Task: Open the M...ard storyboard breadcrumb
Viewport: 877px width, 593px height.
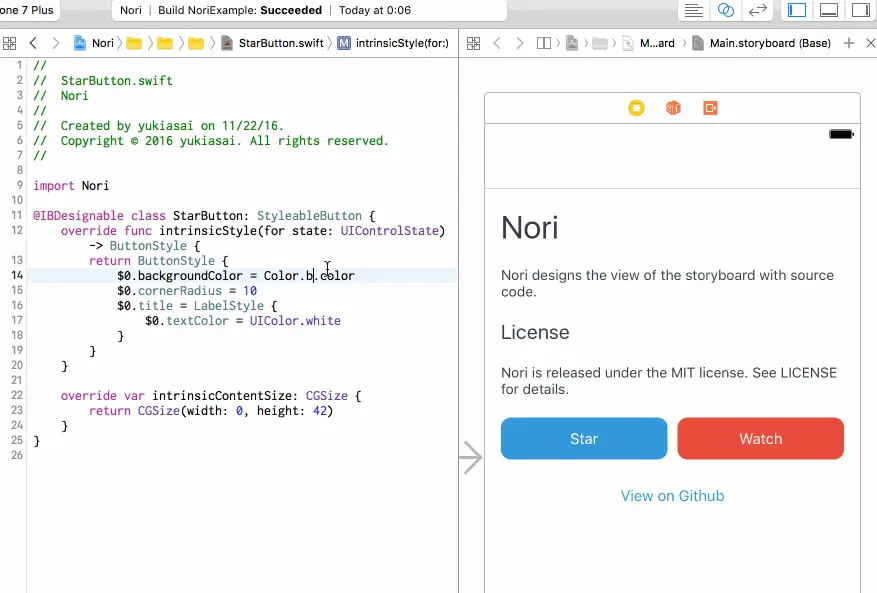Action: point(649,43)
